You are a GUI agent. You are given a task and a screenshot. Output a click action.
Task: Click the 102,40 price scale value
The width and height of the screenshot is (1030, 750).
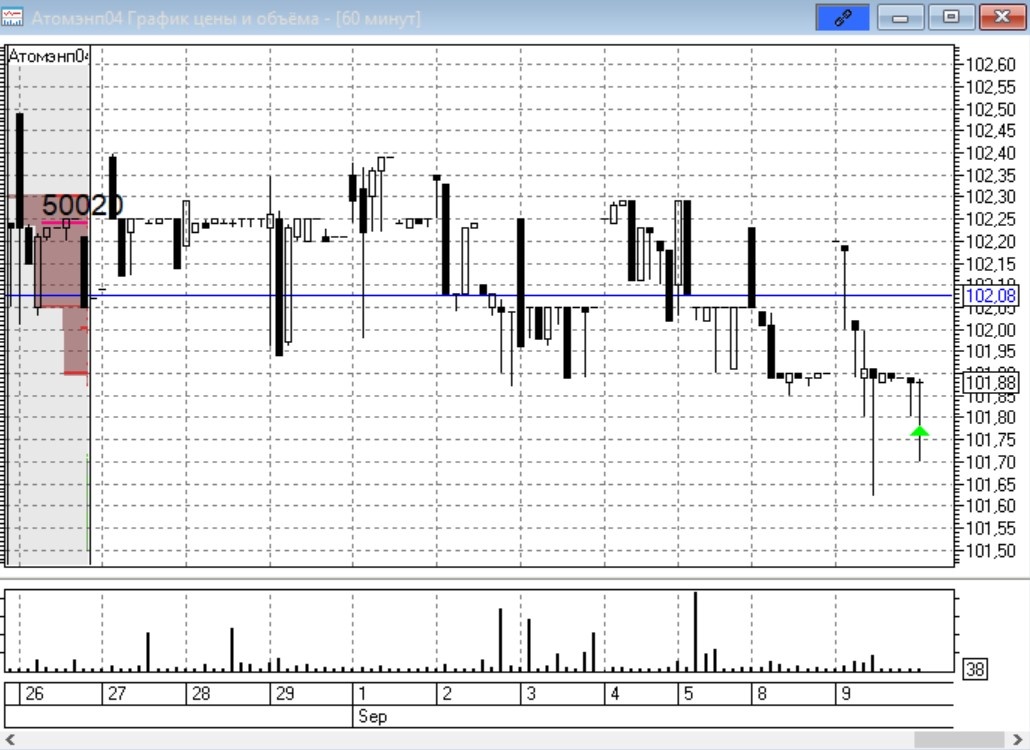coord(991,153)
